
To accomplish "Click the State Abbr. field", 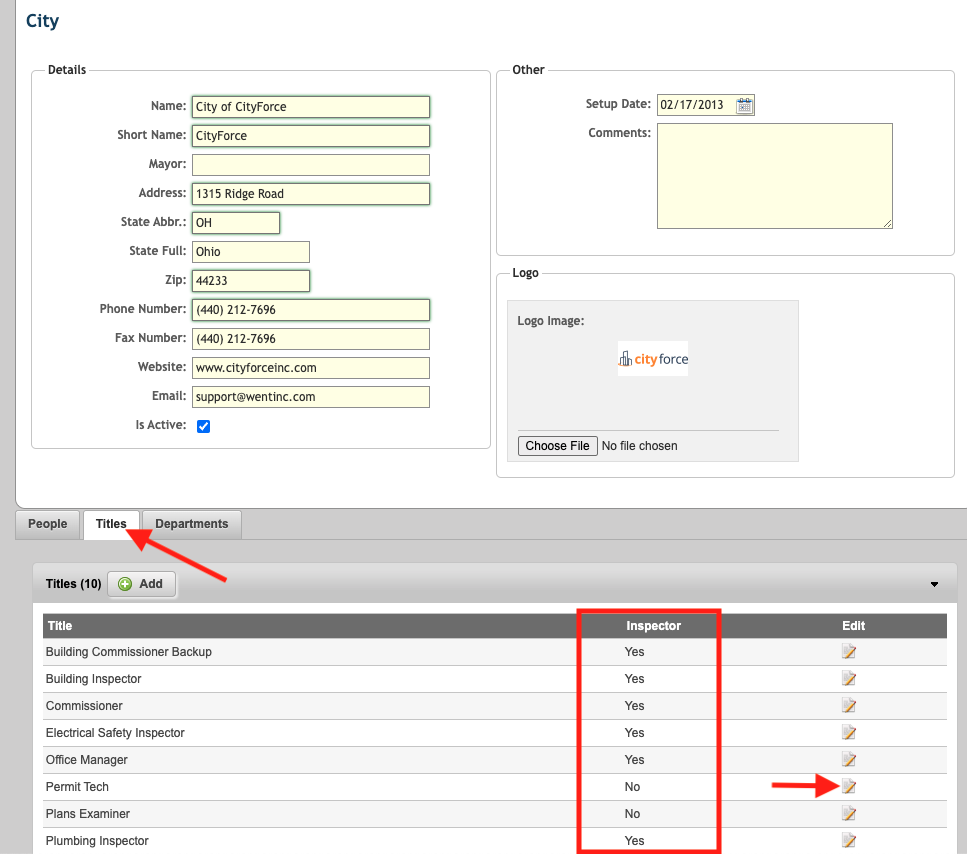I will [236, 223].
